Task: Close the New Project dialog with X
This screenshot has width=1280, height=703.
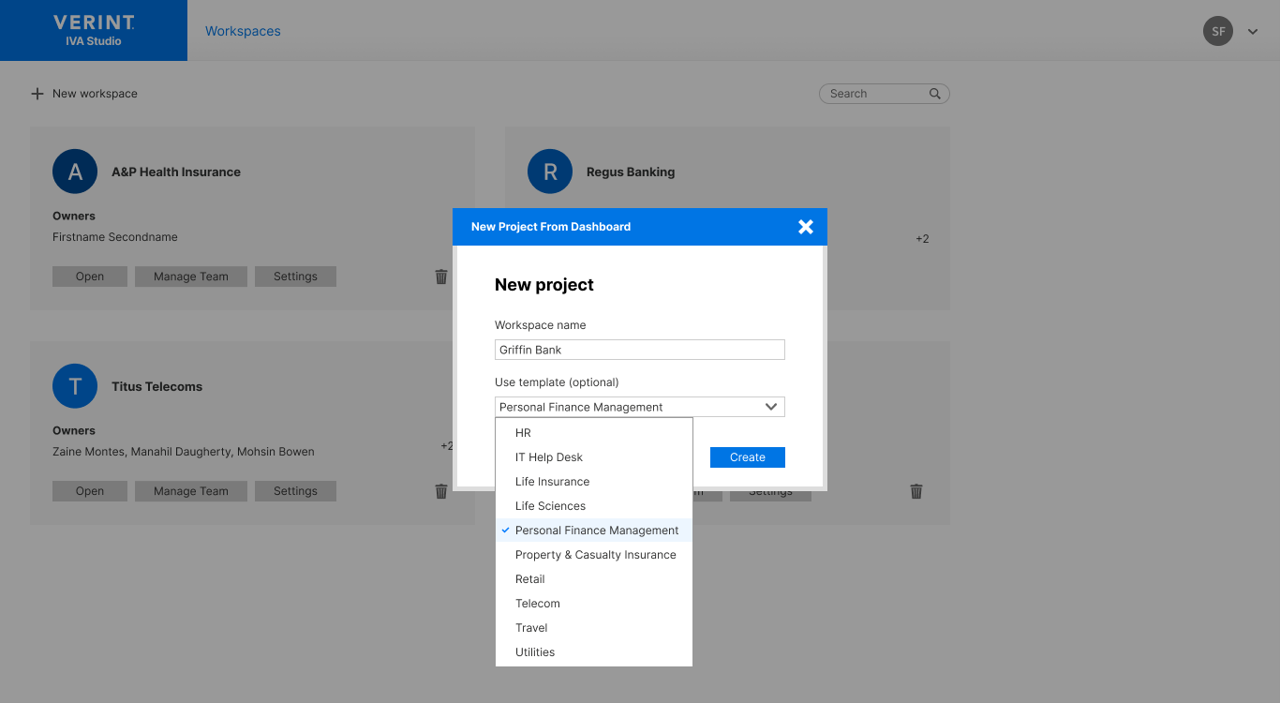Action: tap(805, 227)
